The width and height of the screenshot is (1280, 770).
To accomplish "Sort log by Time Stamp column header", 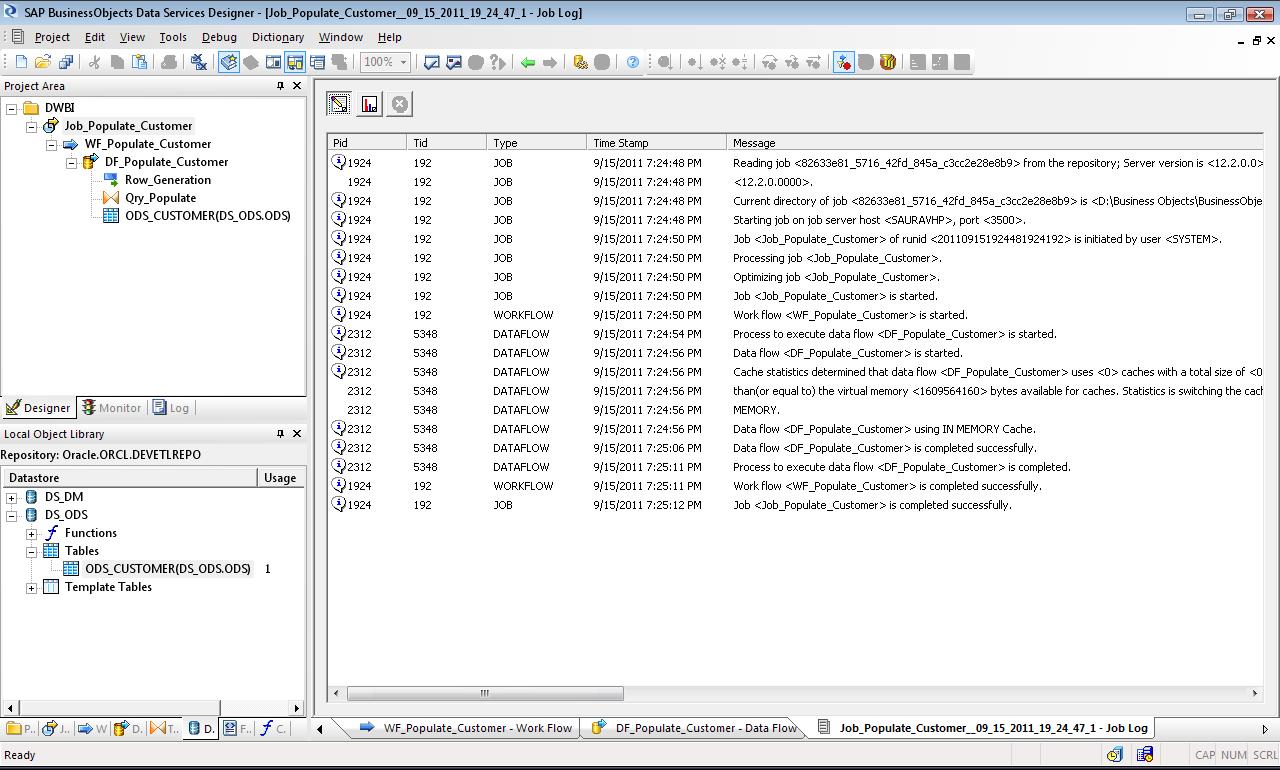I will [656, 143].
